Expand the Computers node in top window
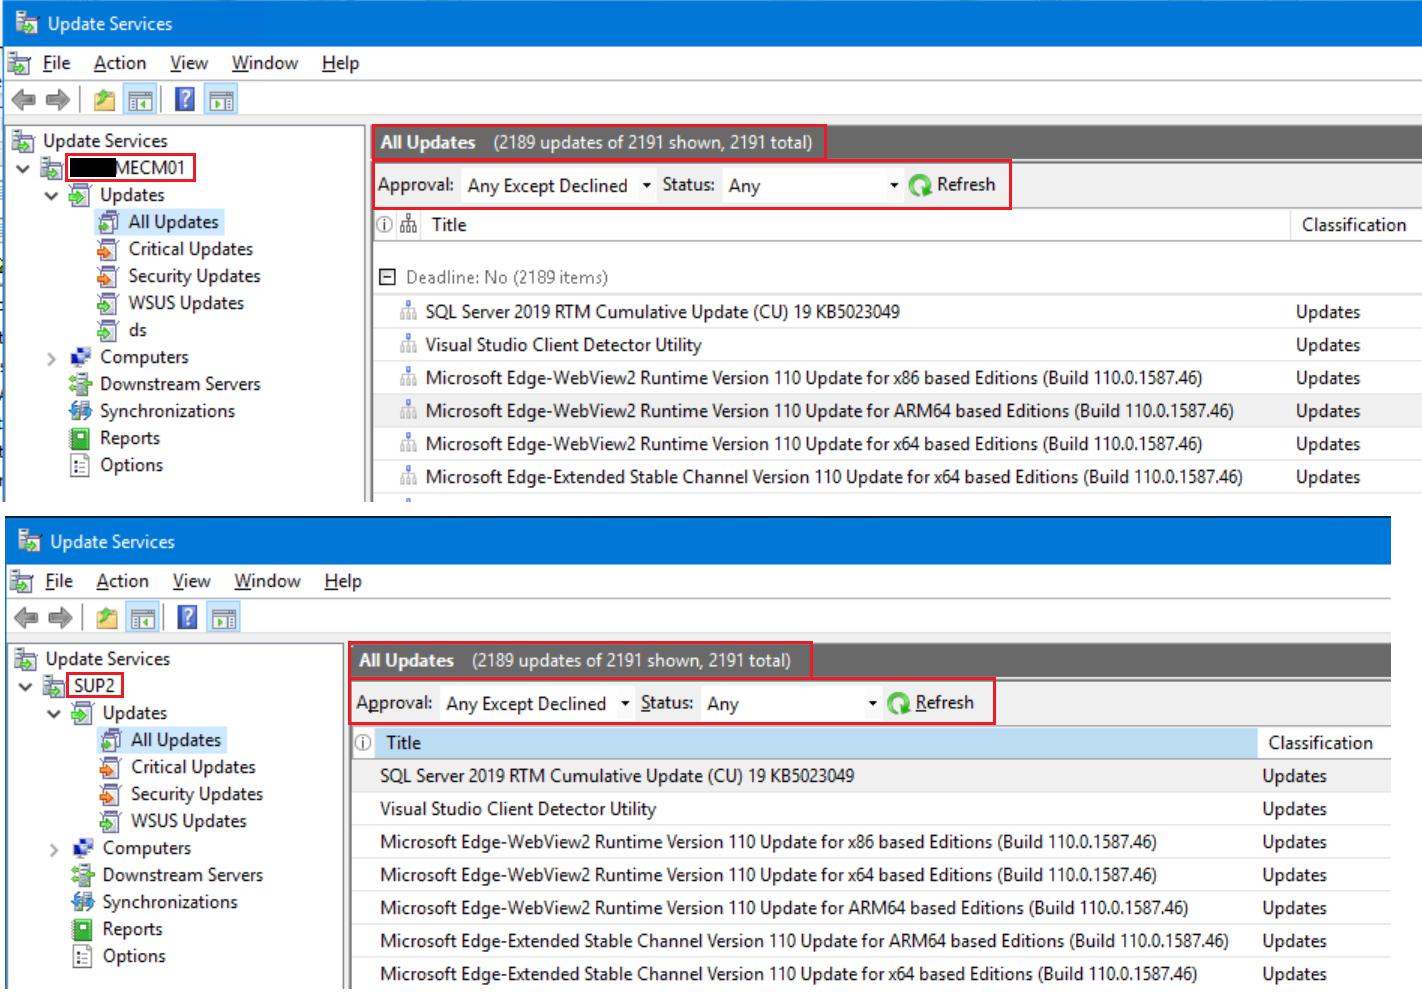 (51, 358)
